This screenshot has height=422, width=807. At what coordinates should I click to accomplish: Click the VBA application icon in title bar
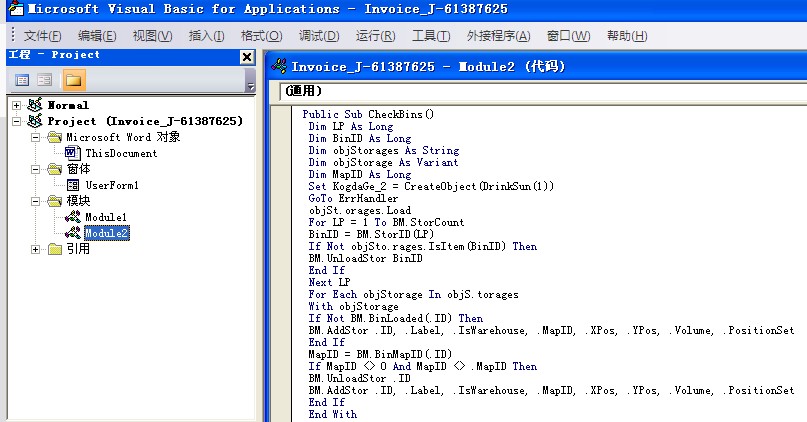tap(16, 8)
